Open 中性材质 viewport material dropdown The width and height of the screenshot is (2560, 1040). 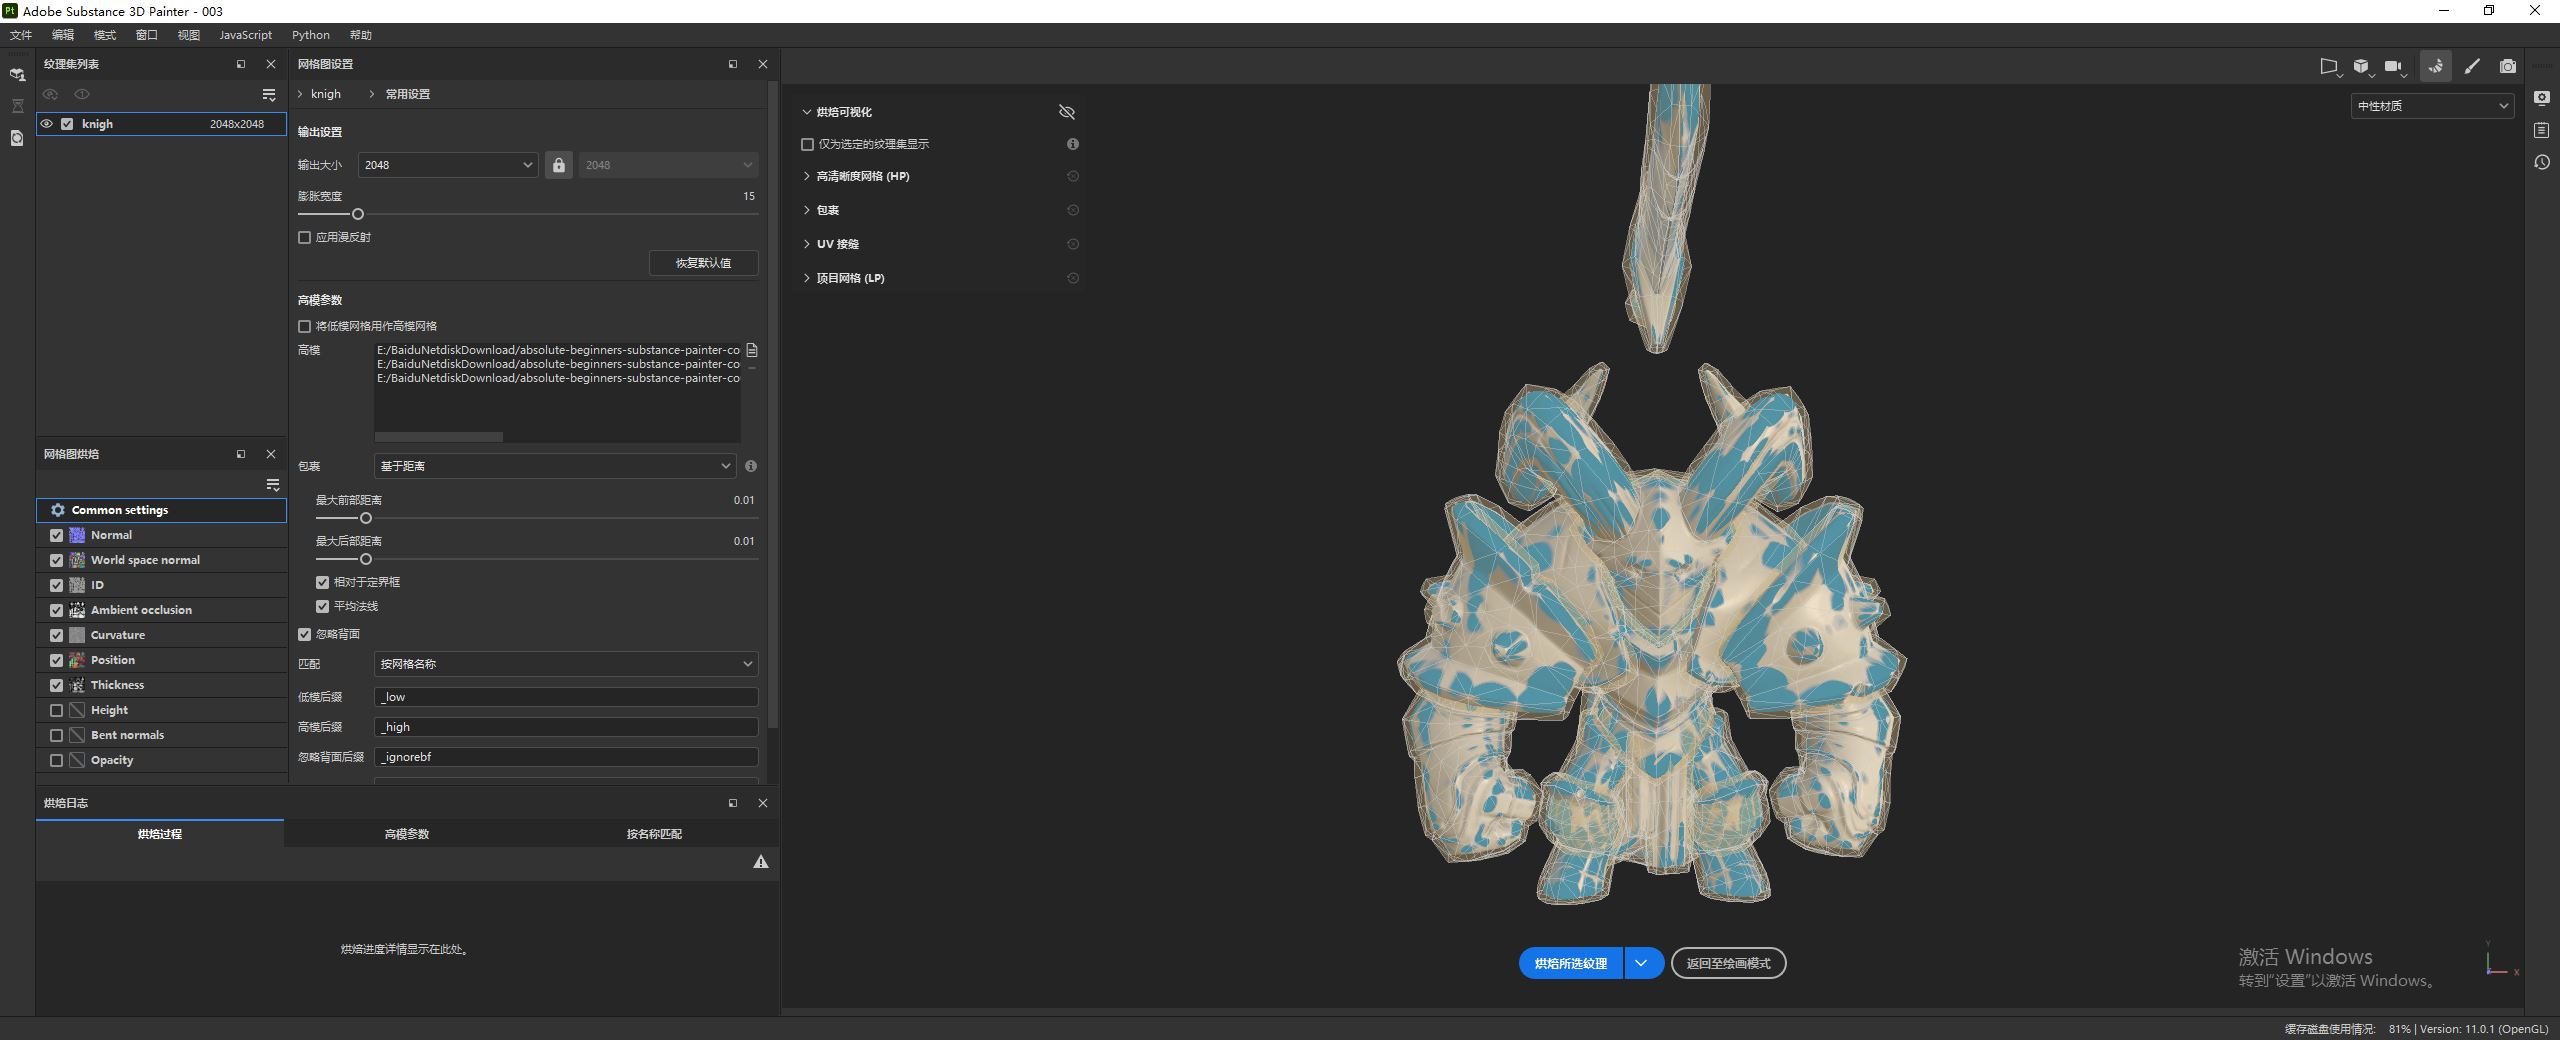click(2432, 106)
